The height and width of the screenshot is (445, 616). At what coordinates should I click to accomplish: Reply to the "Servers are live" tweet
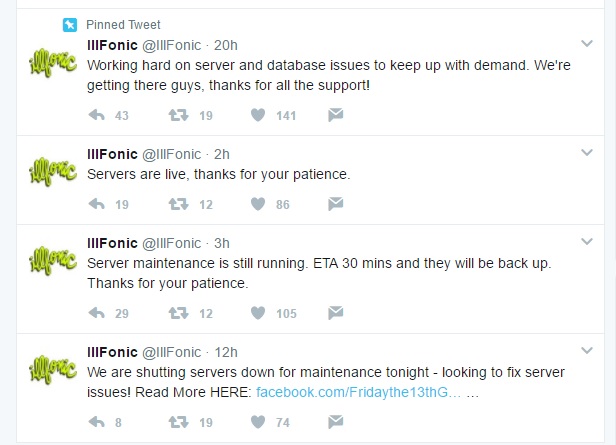[97, 204]
